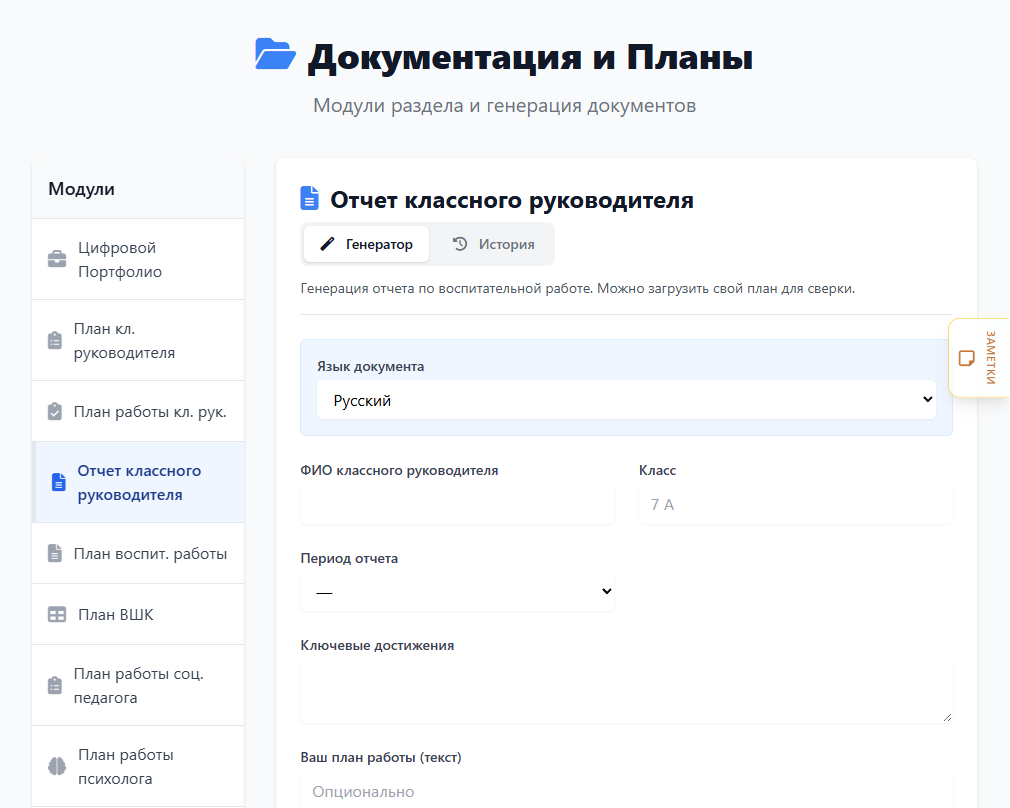Click the briefcase icon for Цифровой Портфолио
Screen dimensions: 1010x808
(x=57, y=259)
